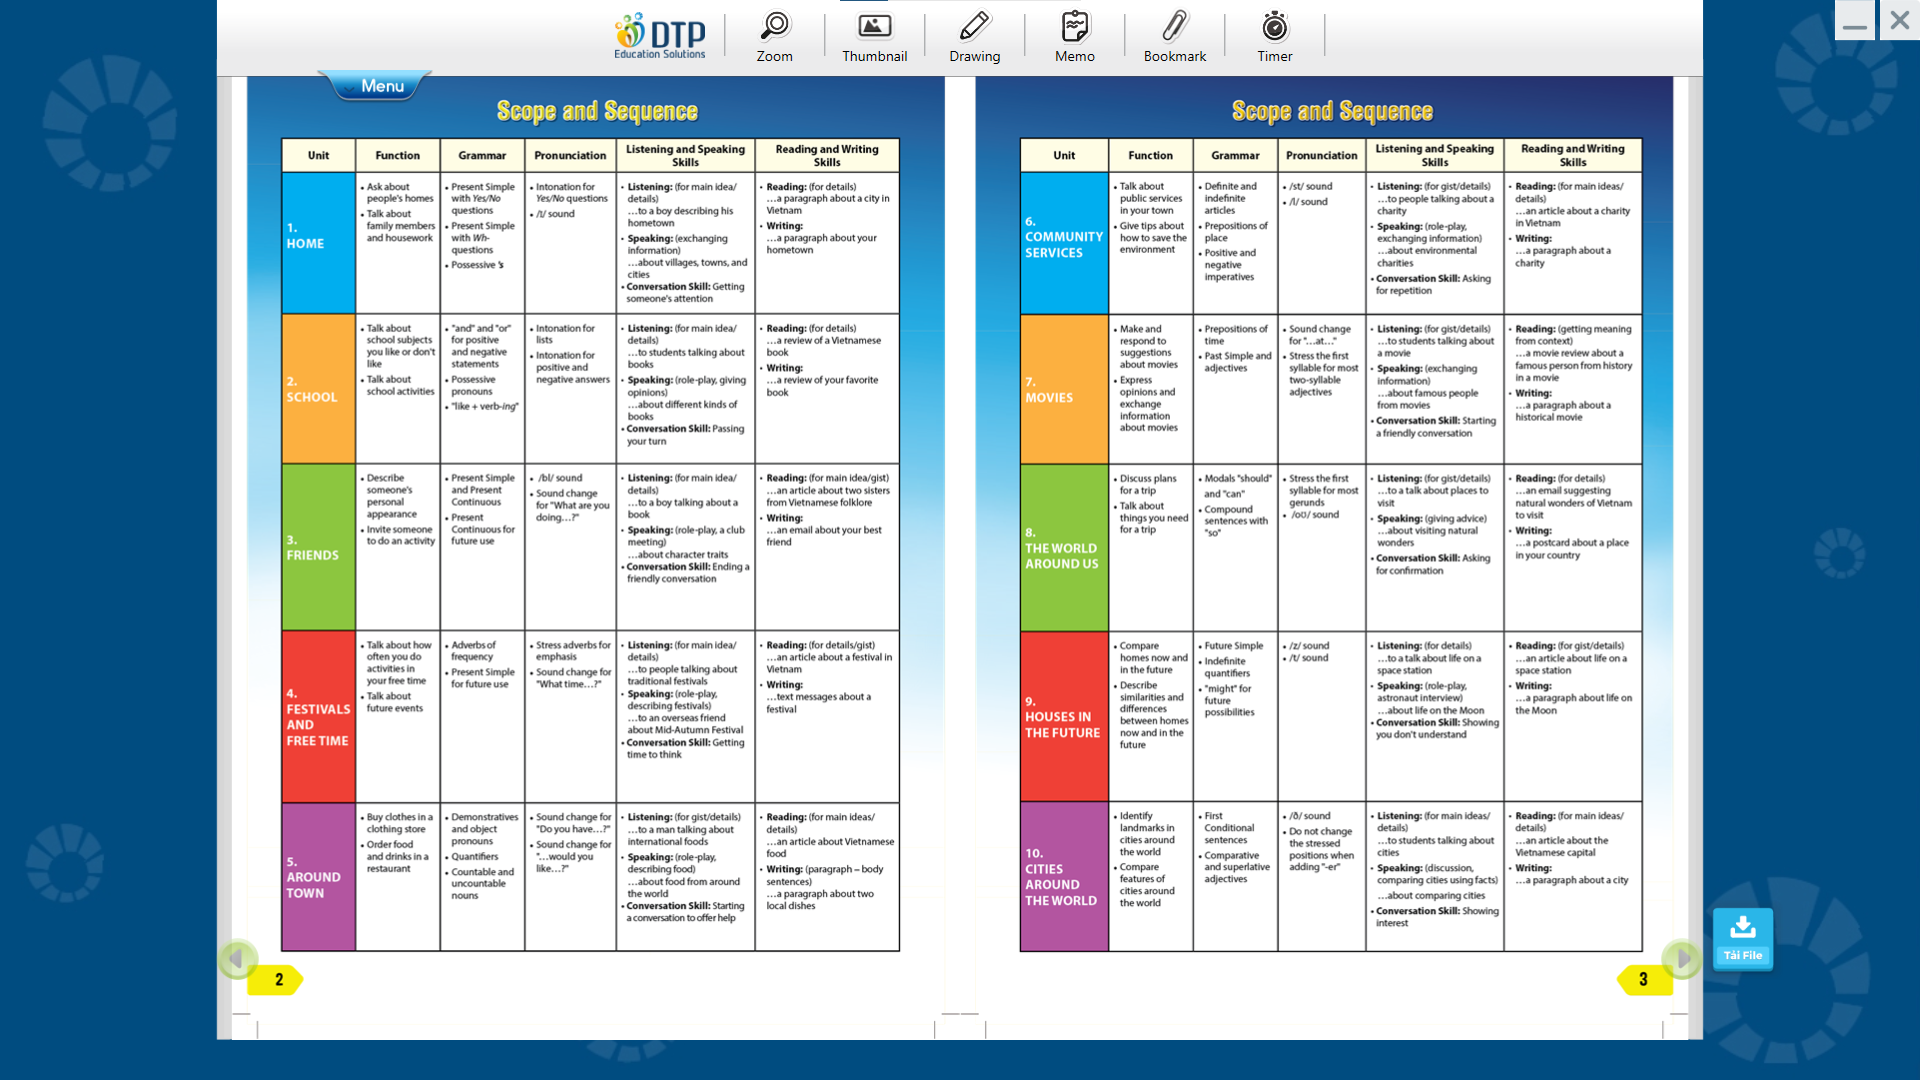Click the DTP Education Solutions logo
The width and height of the screenshot is (1920, 1080).
click(659, 34)
